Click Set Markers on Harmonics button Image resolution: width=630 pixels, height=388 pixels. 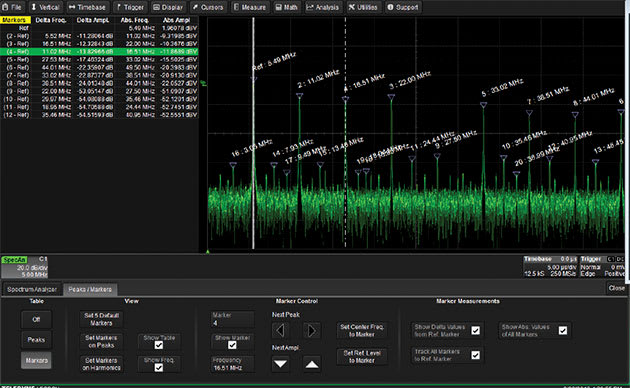[101, 364]
